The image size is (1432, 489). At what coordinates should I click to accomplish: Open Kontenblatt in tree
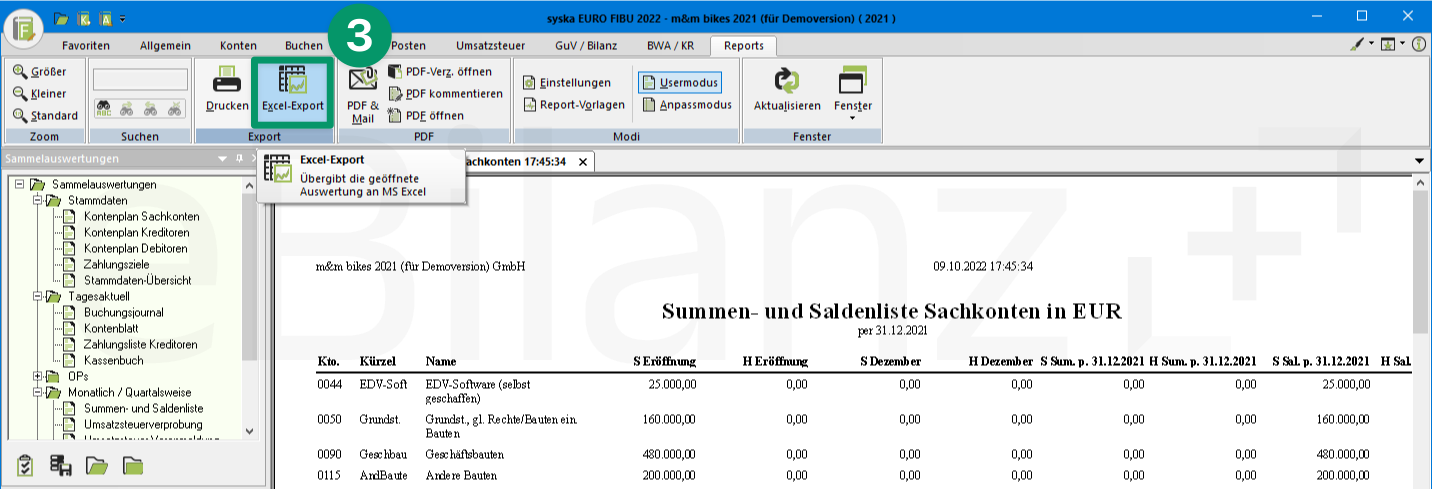(111, 328)
